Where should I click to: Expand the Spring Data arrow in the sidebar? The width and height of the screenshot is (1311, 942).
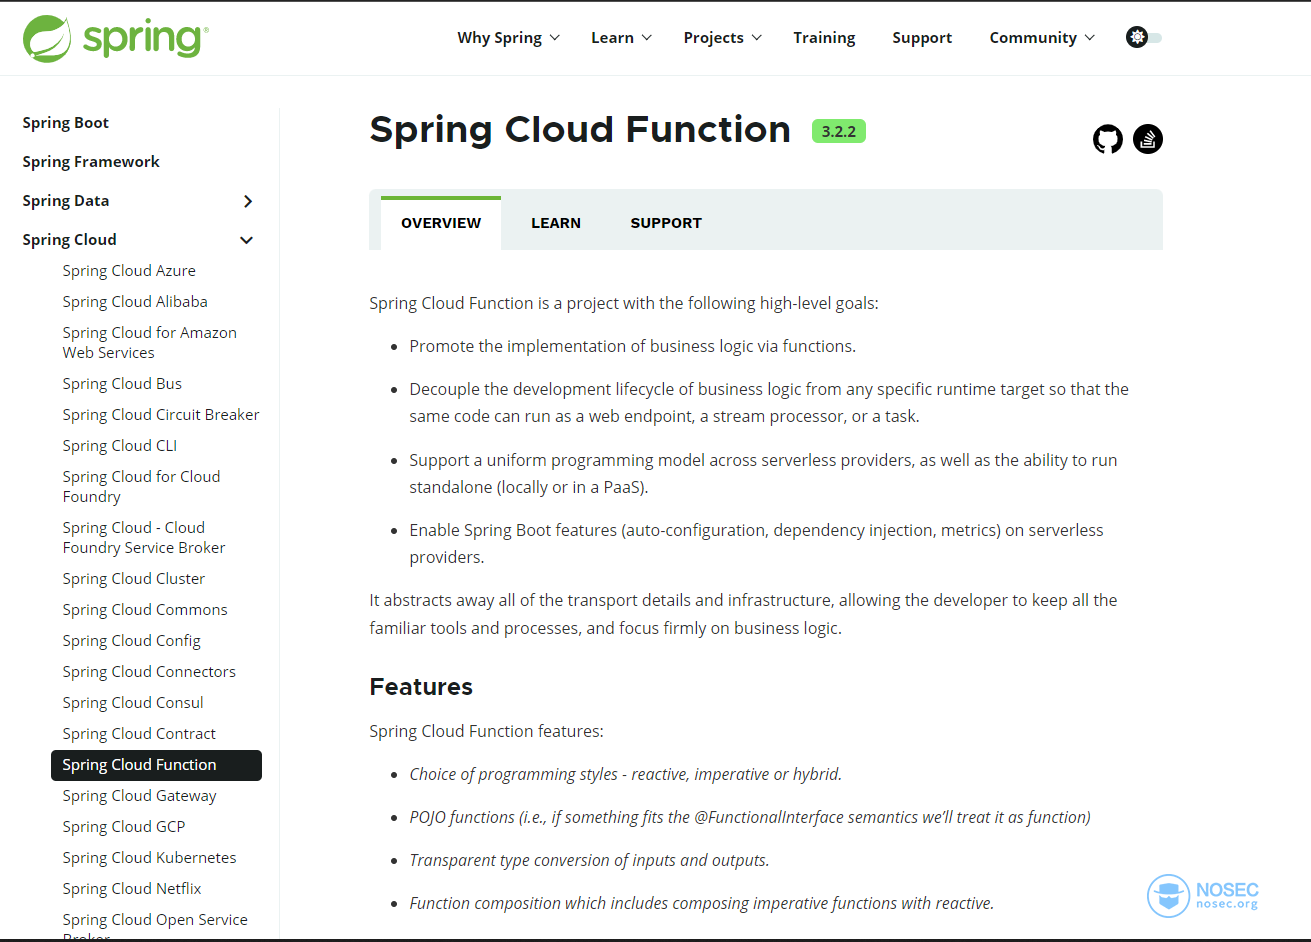[x=248, y=201]
